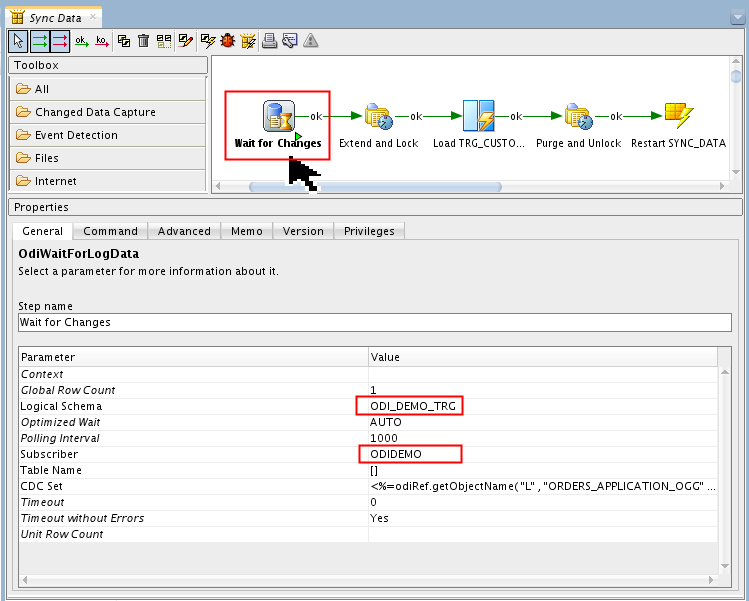
Task: Click the red 'ko' link tool
Action: click(102, 41)
